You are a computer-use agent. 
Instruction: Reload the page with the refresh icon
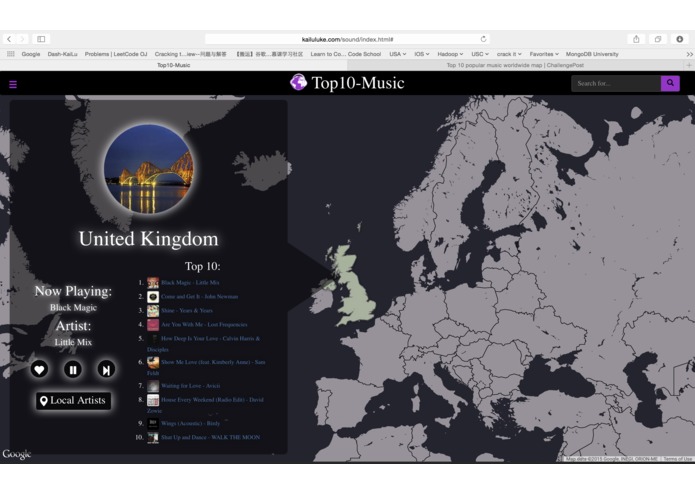(x=483, y=39)
